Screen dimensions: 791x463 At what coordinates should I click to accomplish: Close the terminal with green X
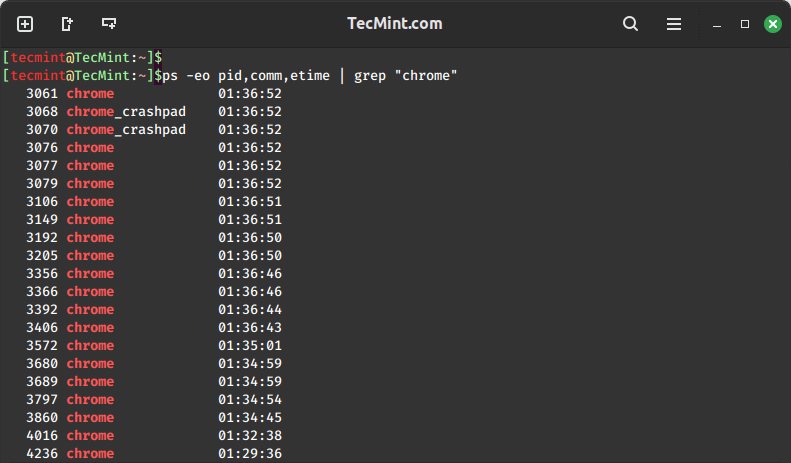pos(772,24)
